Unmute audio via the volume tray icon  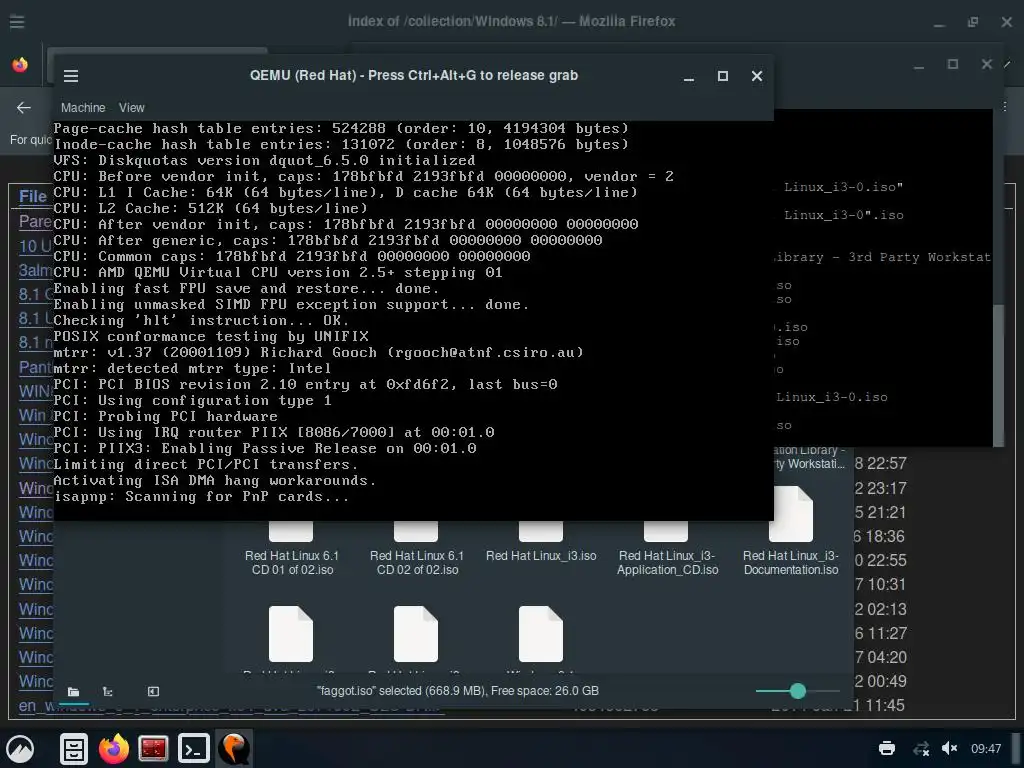pyautogui.click(x=949, y=748)
